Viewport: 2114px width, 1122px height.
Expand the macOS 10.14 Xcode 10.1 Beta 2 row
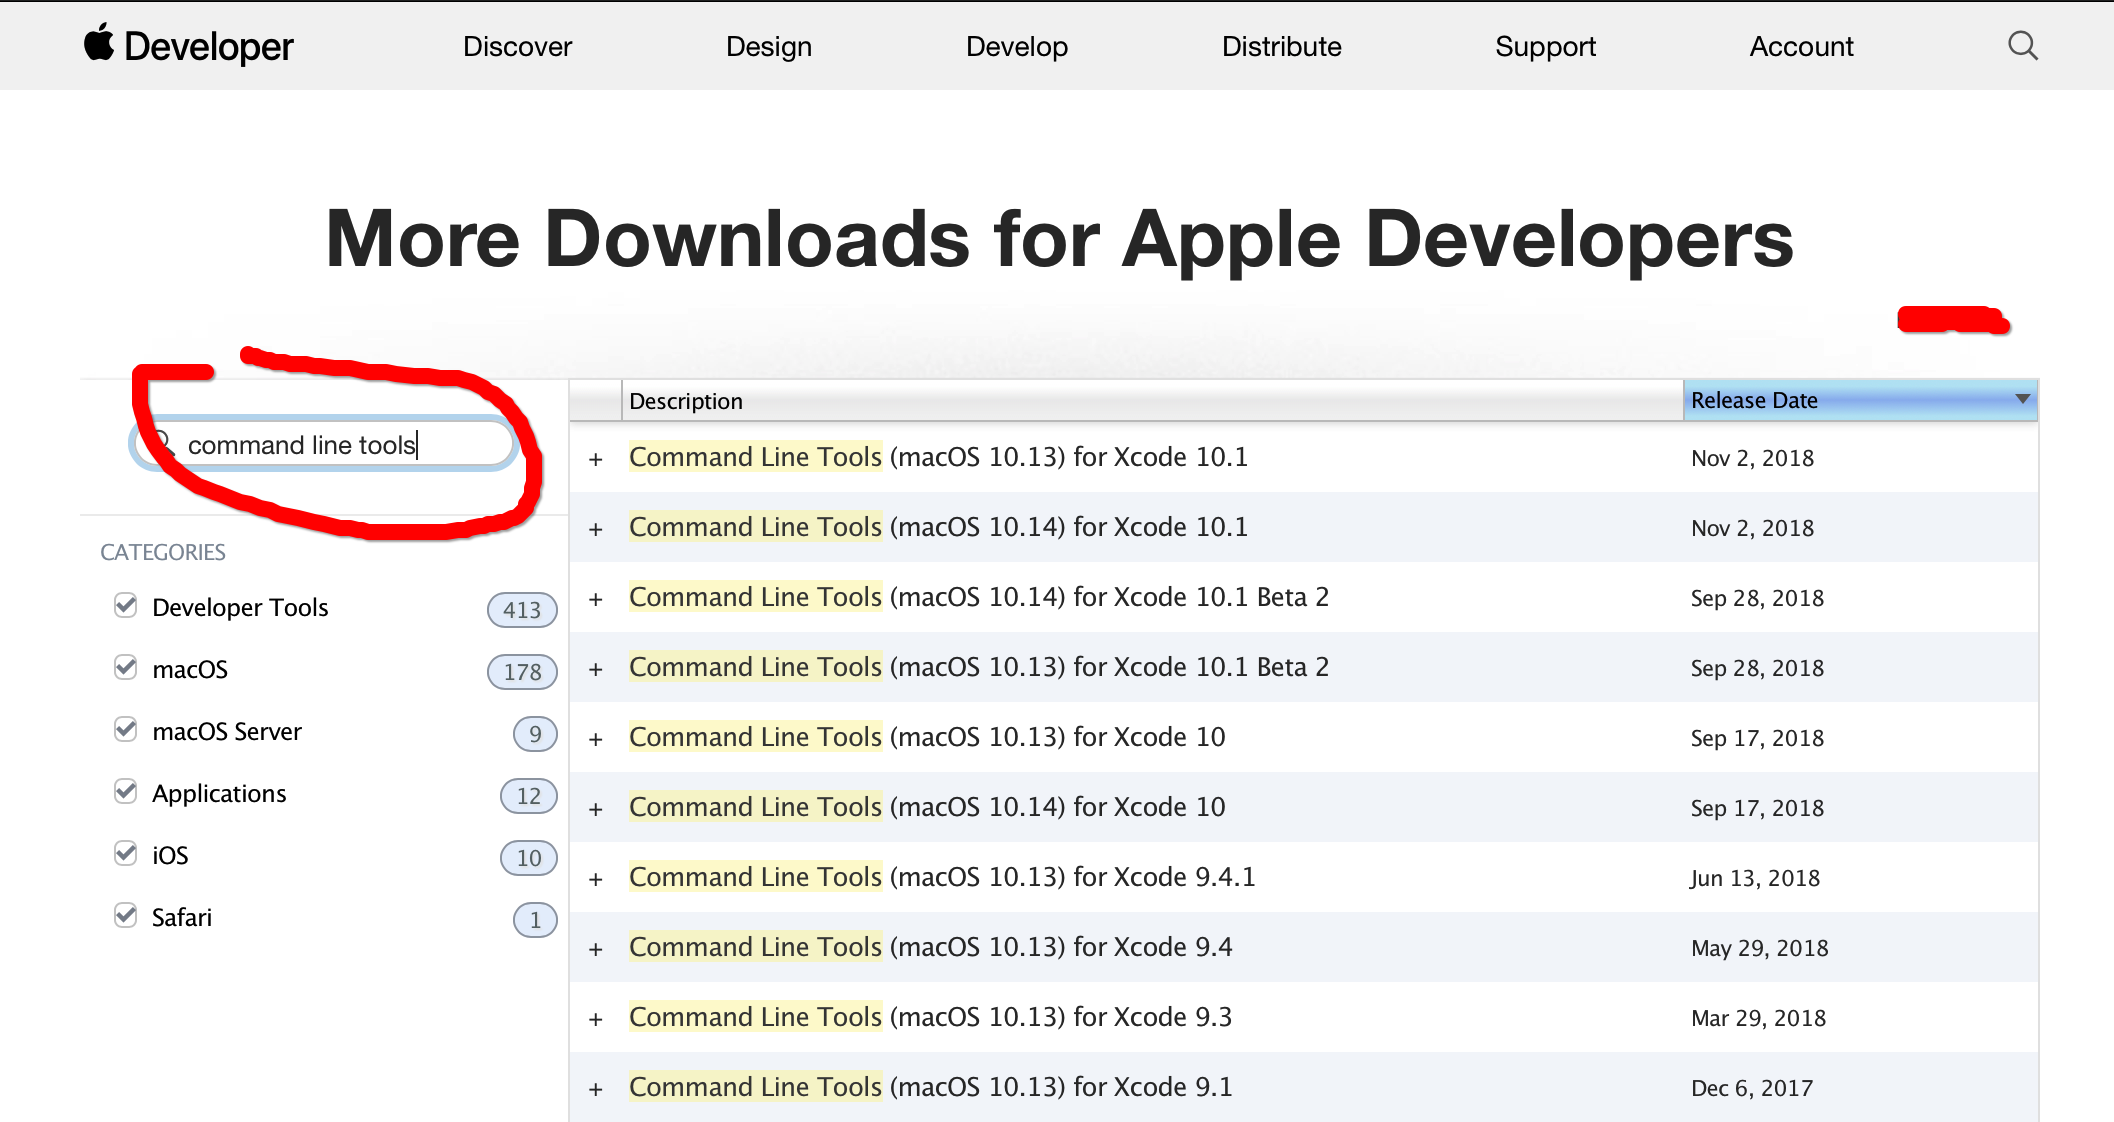point(596,599)
